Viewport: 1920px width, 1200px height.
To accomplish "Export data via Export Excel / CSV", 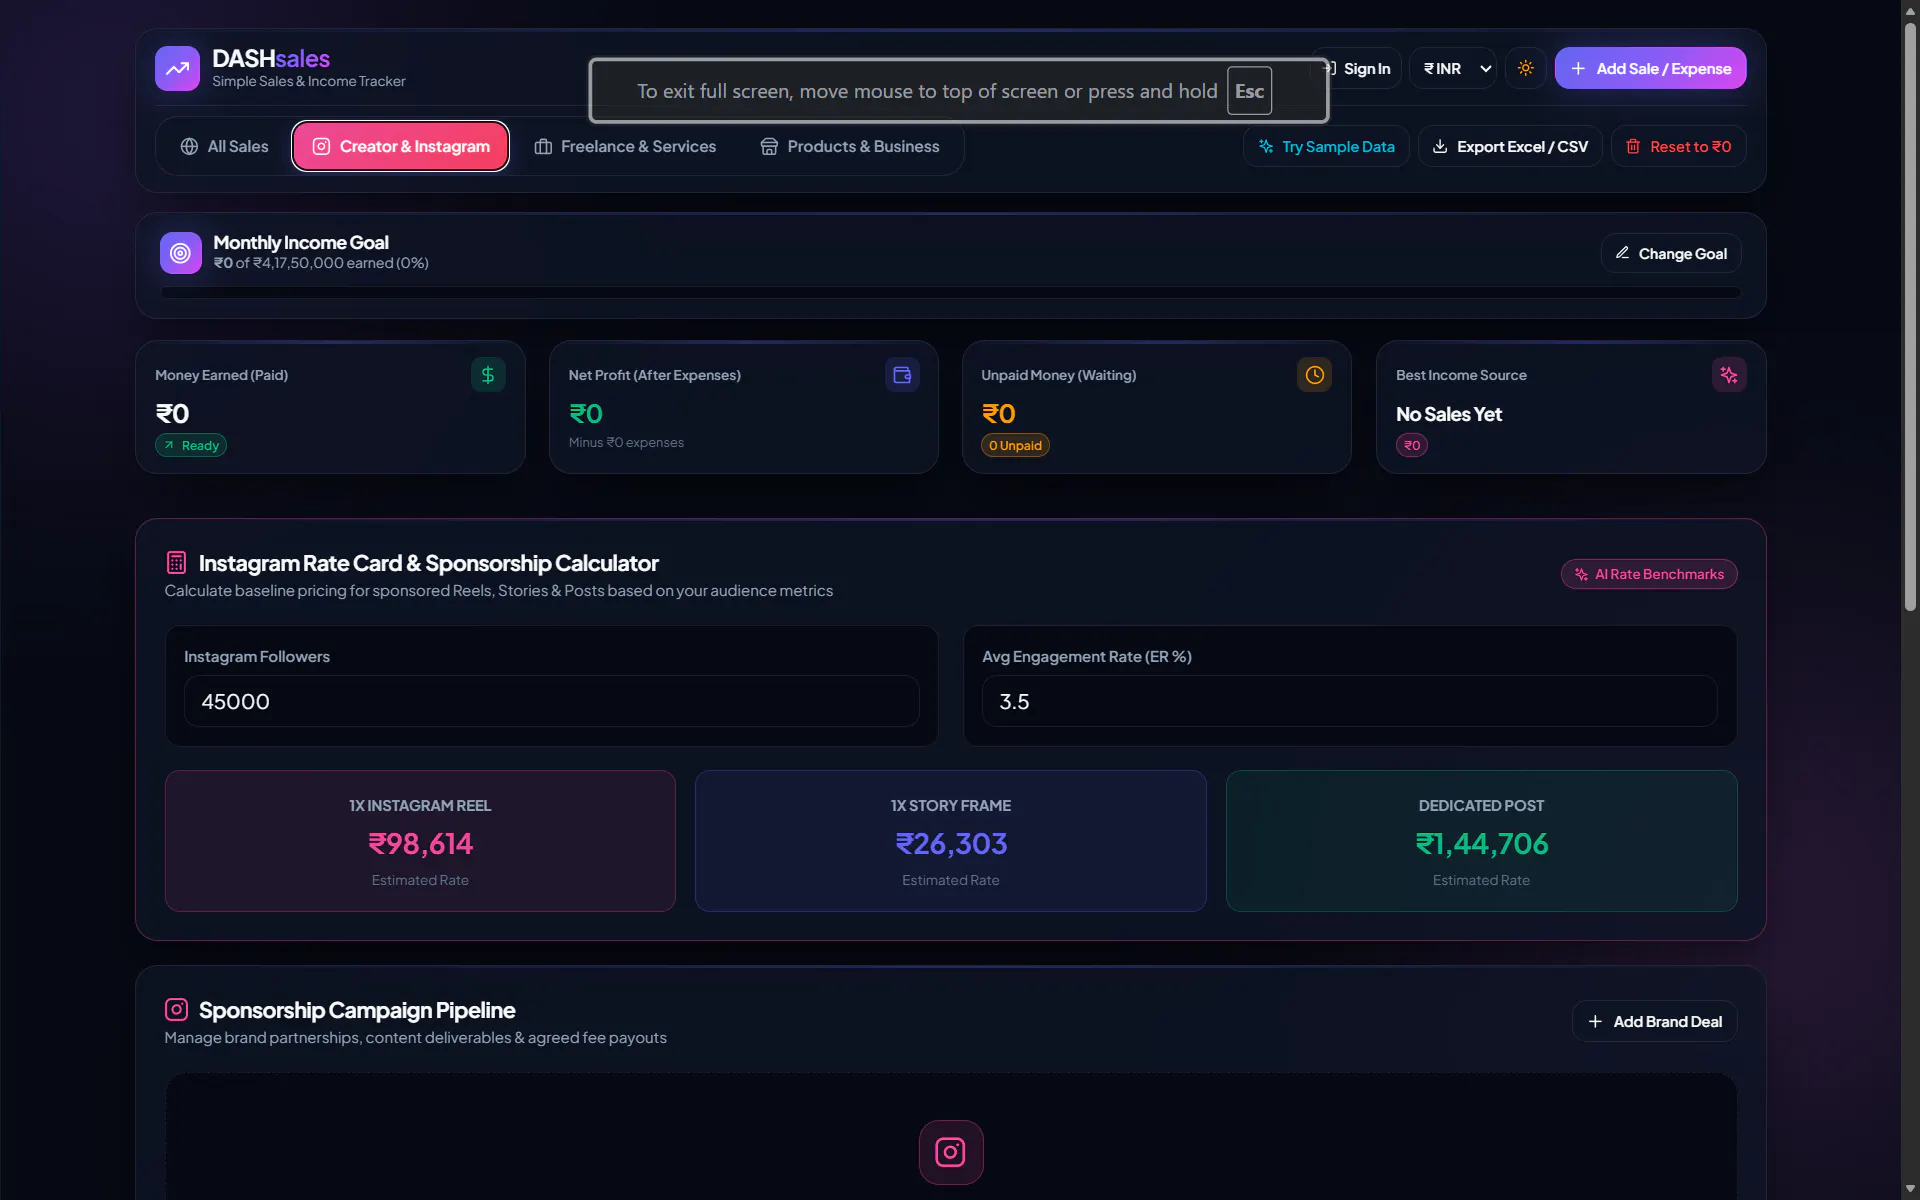I will pos(1510,146).
